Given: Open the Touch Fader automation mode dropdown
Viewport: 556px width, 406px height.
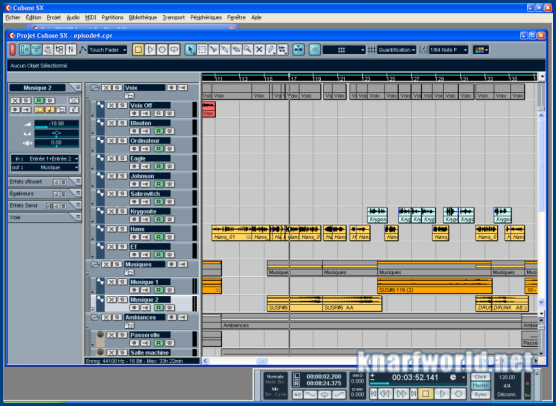Looking at the screenshot, I should (x=108, y=50).
